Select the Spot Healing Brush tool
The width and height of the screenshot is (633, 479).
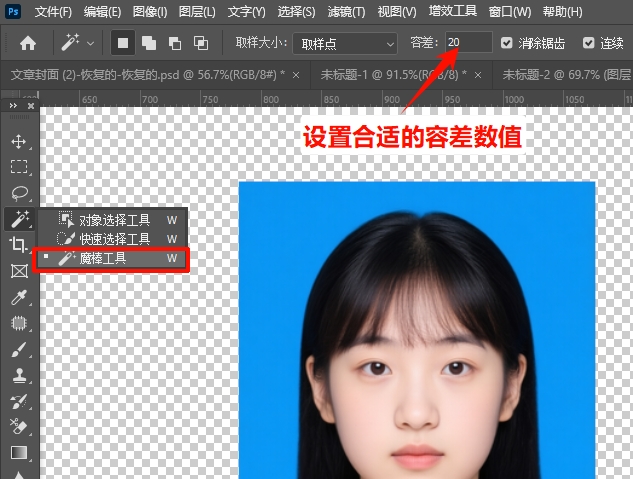[x=19, y=323]
